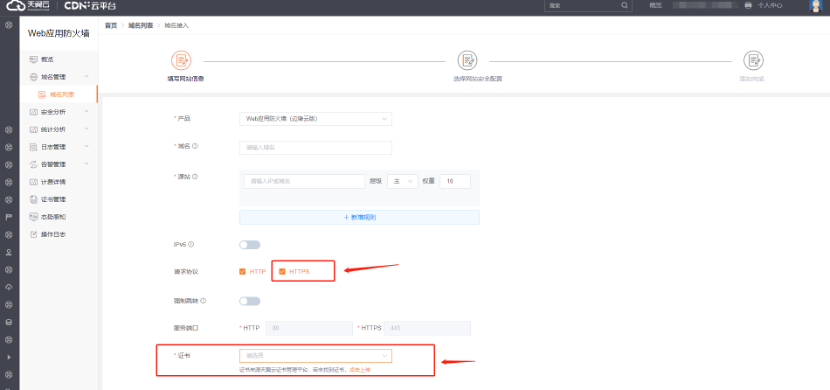Click the 证书管理 document icon
Viewport: 830px width, 390px height.
click(x=33, y=199)
